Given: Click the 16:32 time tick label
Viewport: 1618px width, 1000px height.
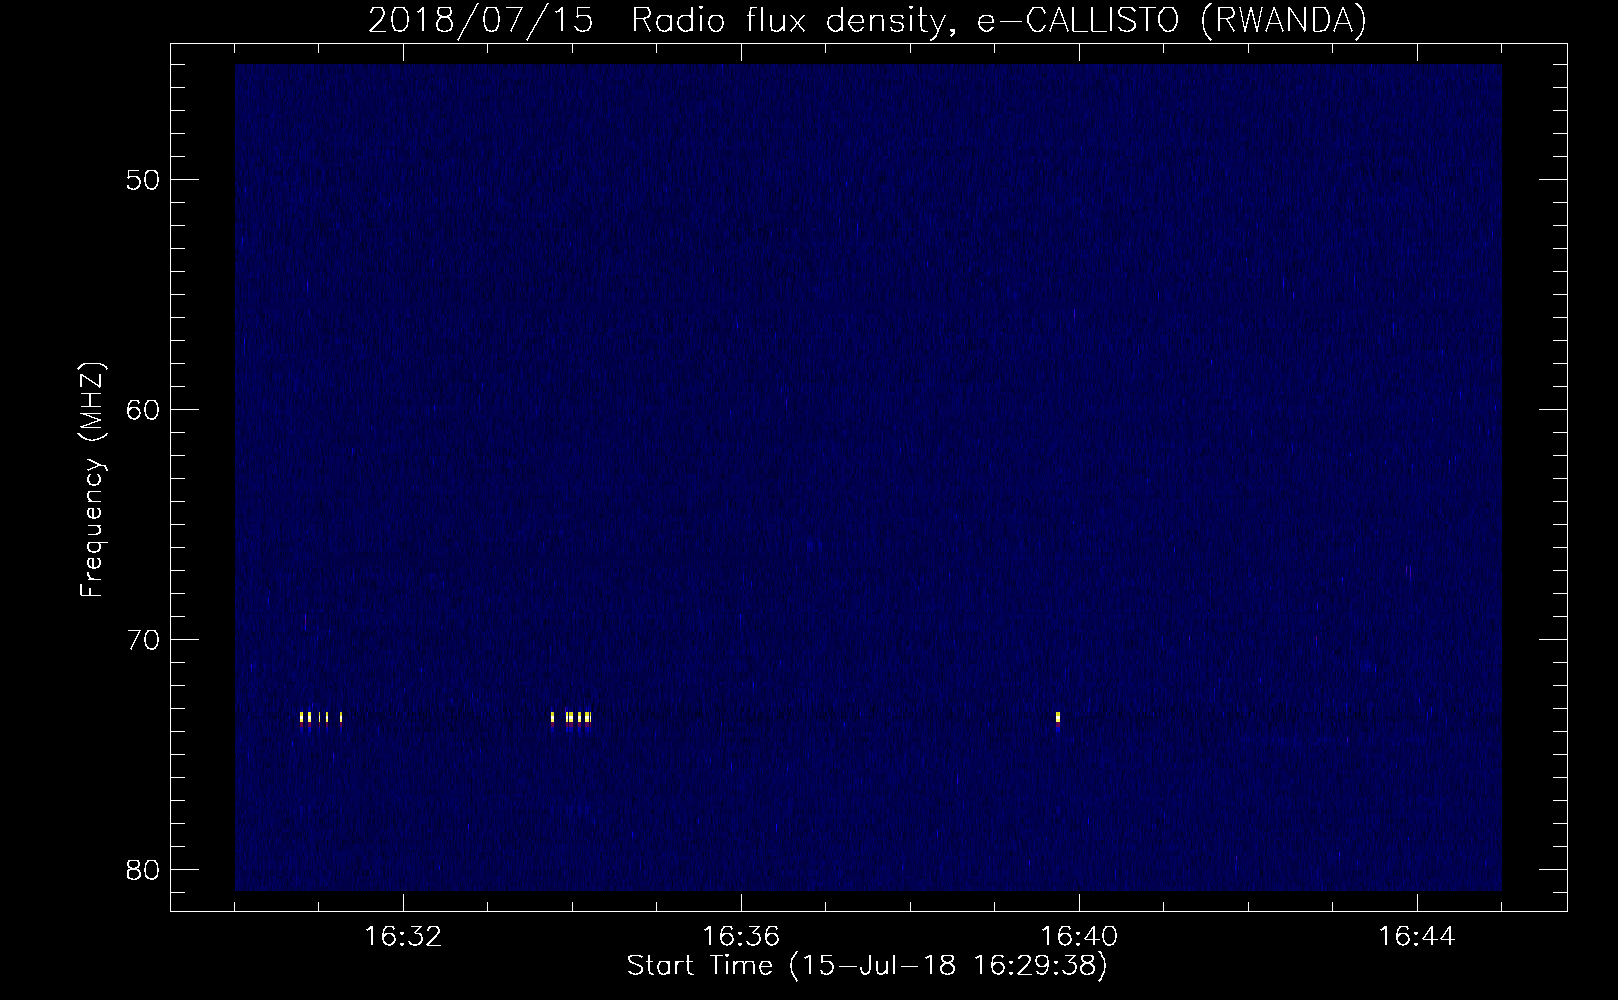Looking at the screenshot, I should 403,937.
